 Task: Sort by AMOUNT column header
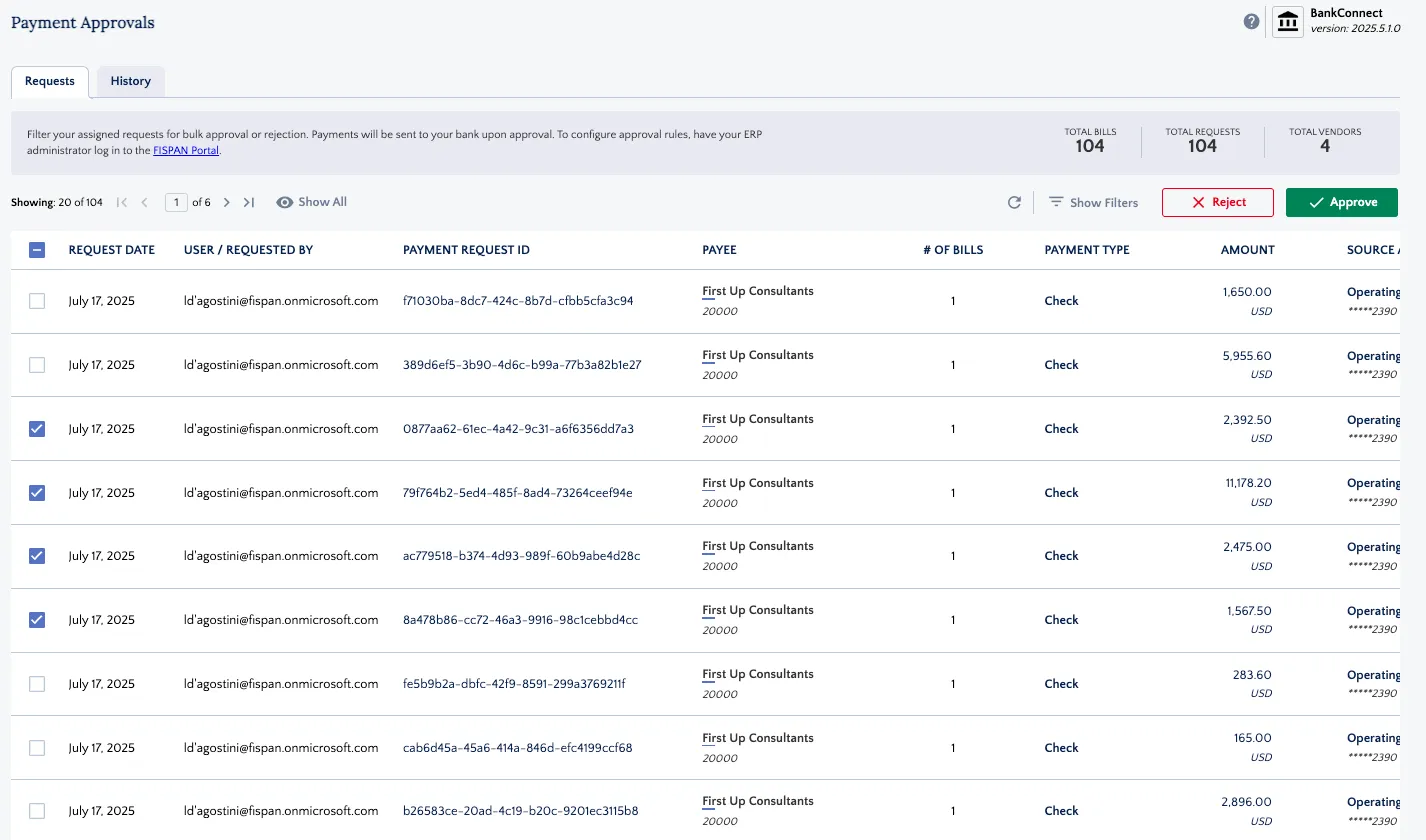pos(1248,250)
